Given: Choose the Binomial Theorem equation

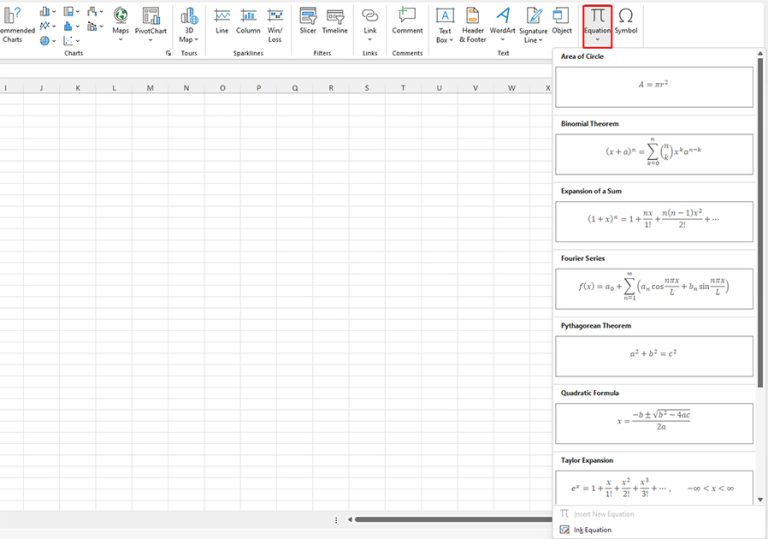Looking at the screenshot, I should 654,154.
